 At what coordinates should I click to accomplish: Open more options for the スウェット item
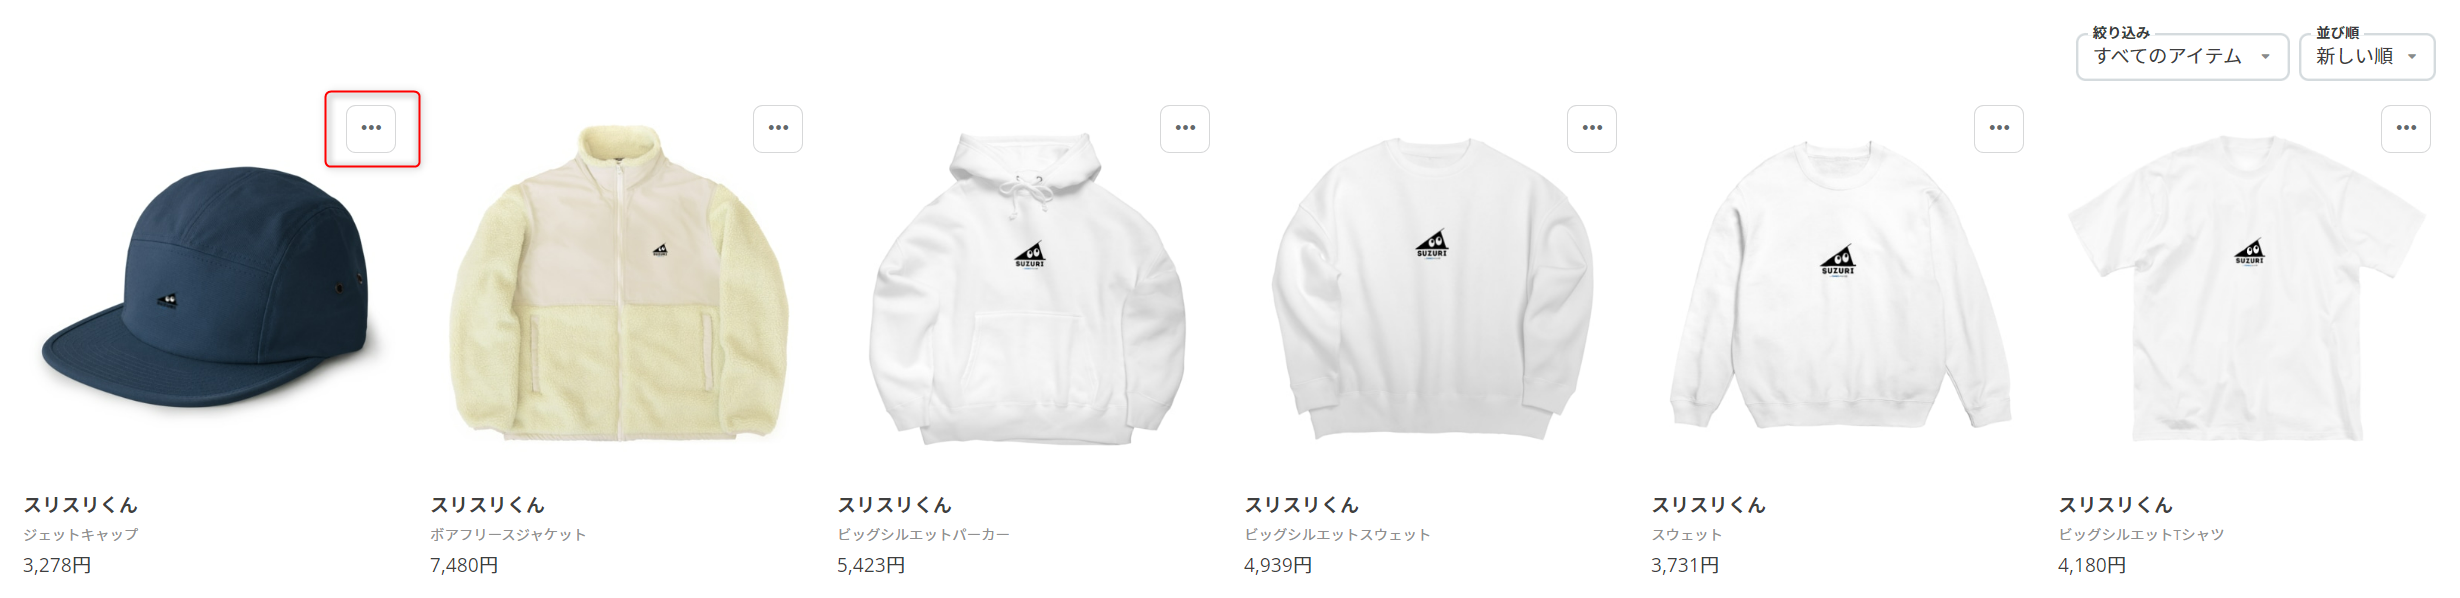pyautogui.click(x=1999, y=128)
